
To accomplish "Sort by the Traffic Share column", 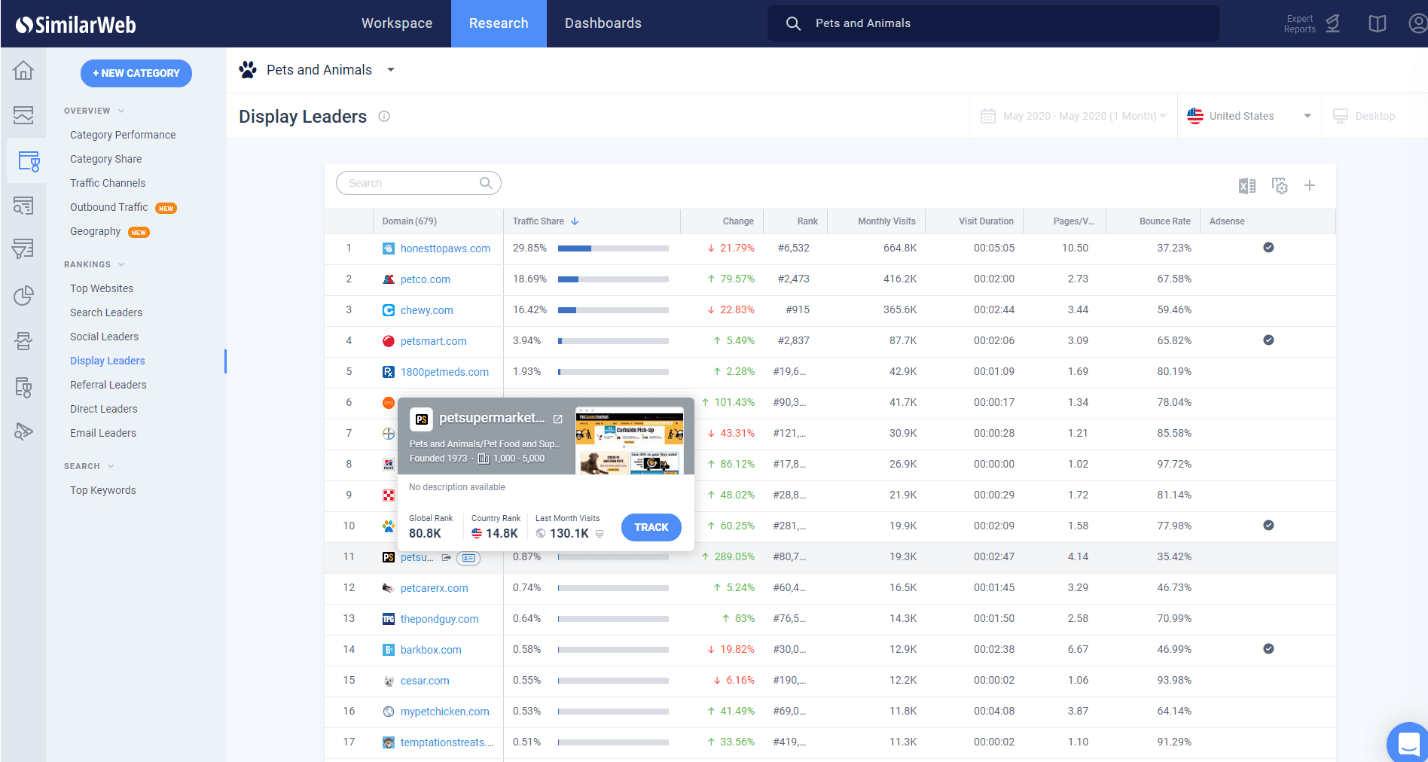I will [546, 221].
